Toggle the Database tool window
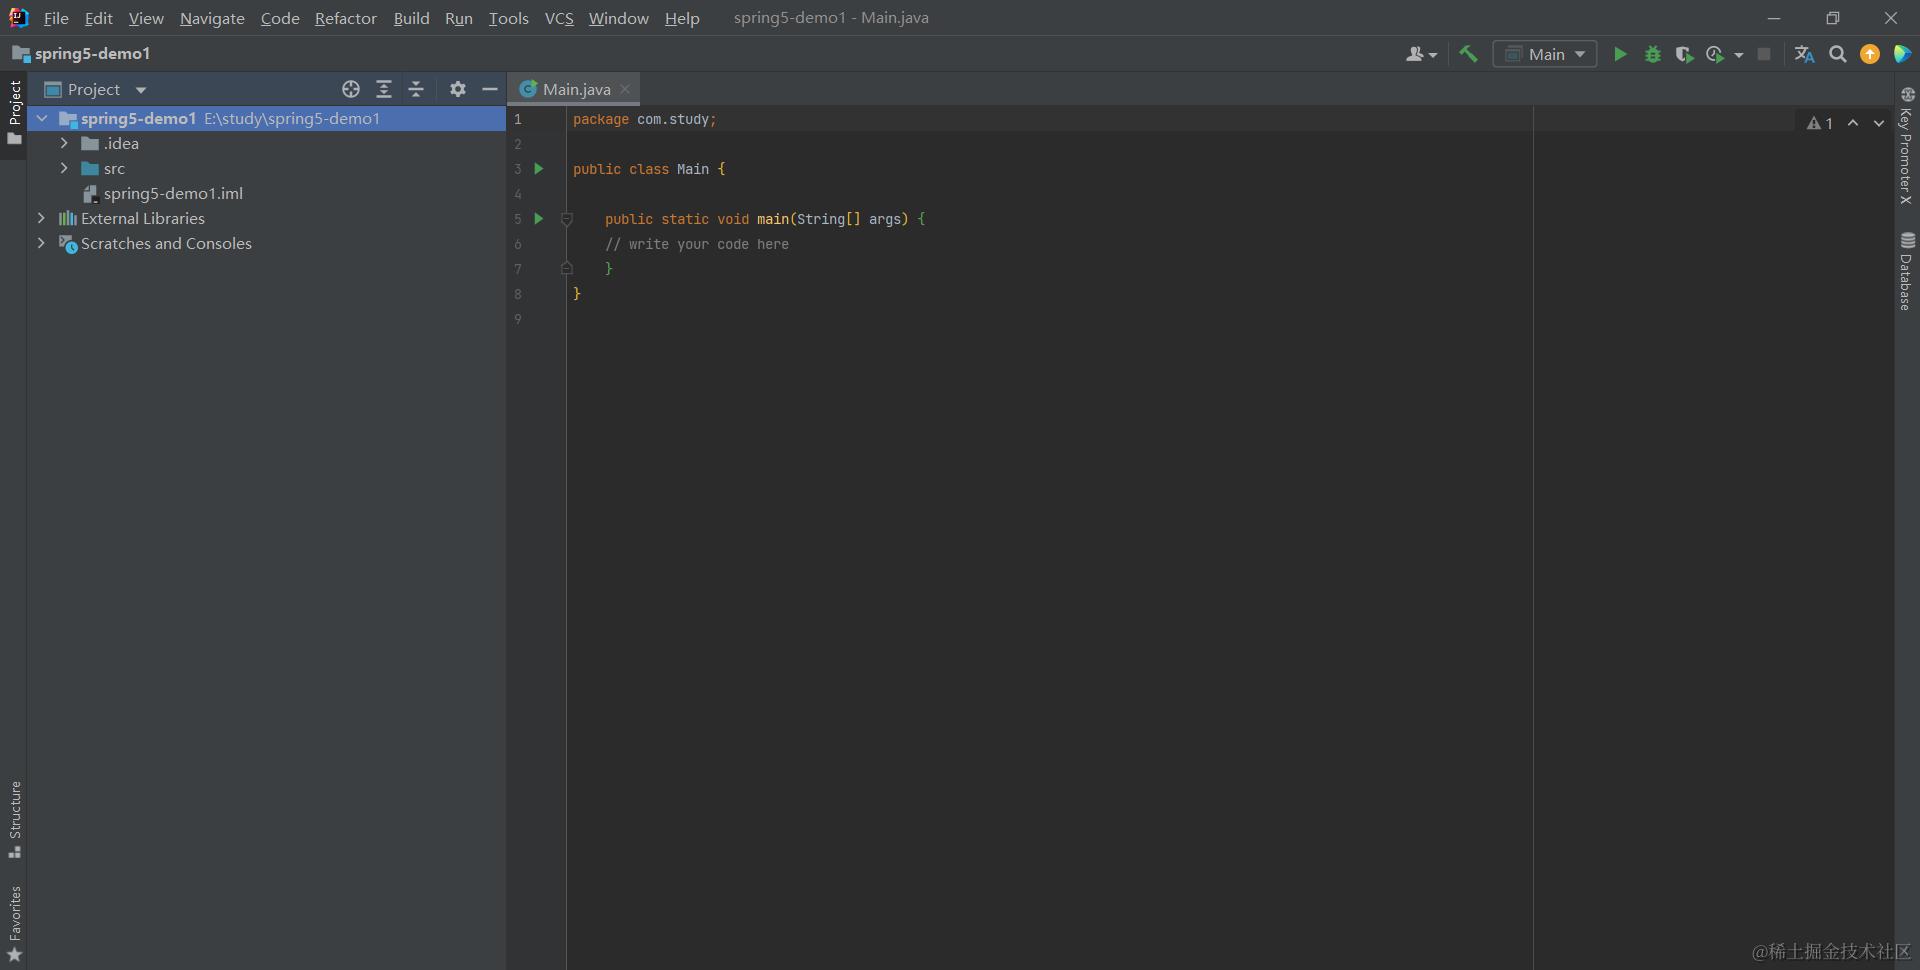 (x=1906, y=271)
